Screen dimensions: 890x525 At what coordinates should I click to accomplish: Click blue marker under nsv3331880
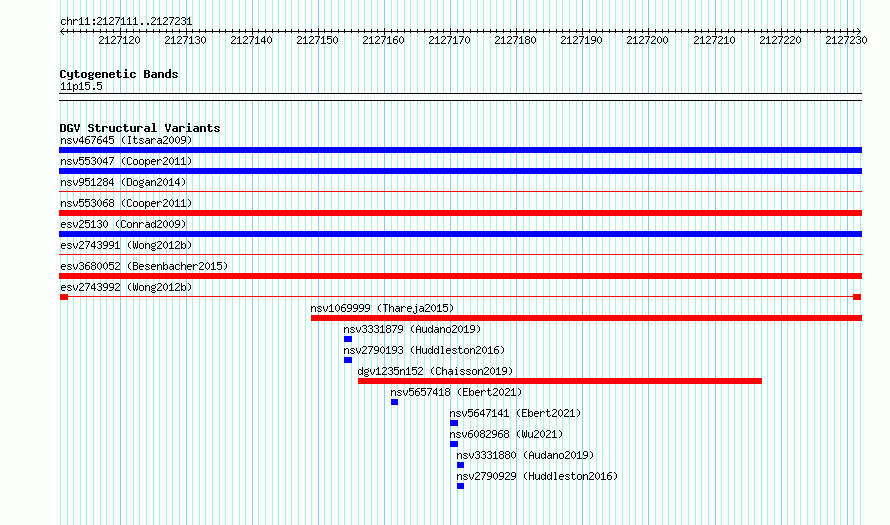pyautogui.click(x=460, y=465)
